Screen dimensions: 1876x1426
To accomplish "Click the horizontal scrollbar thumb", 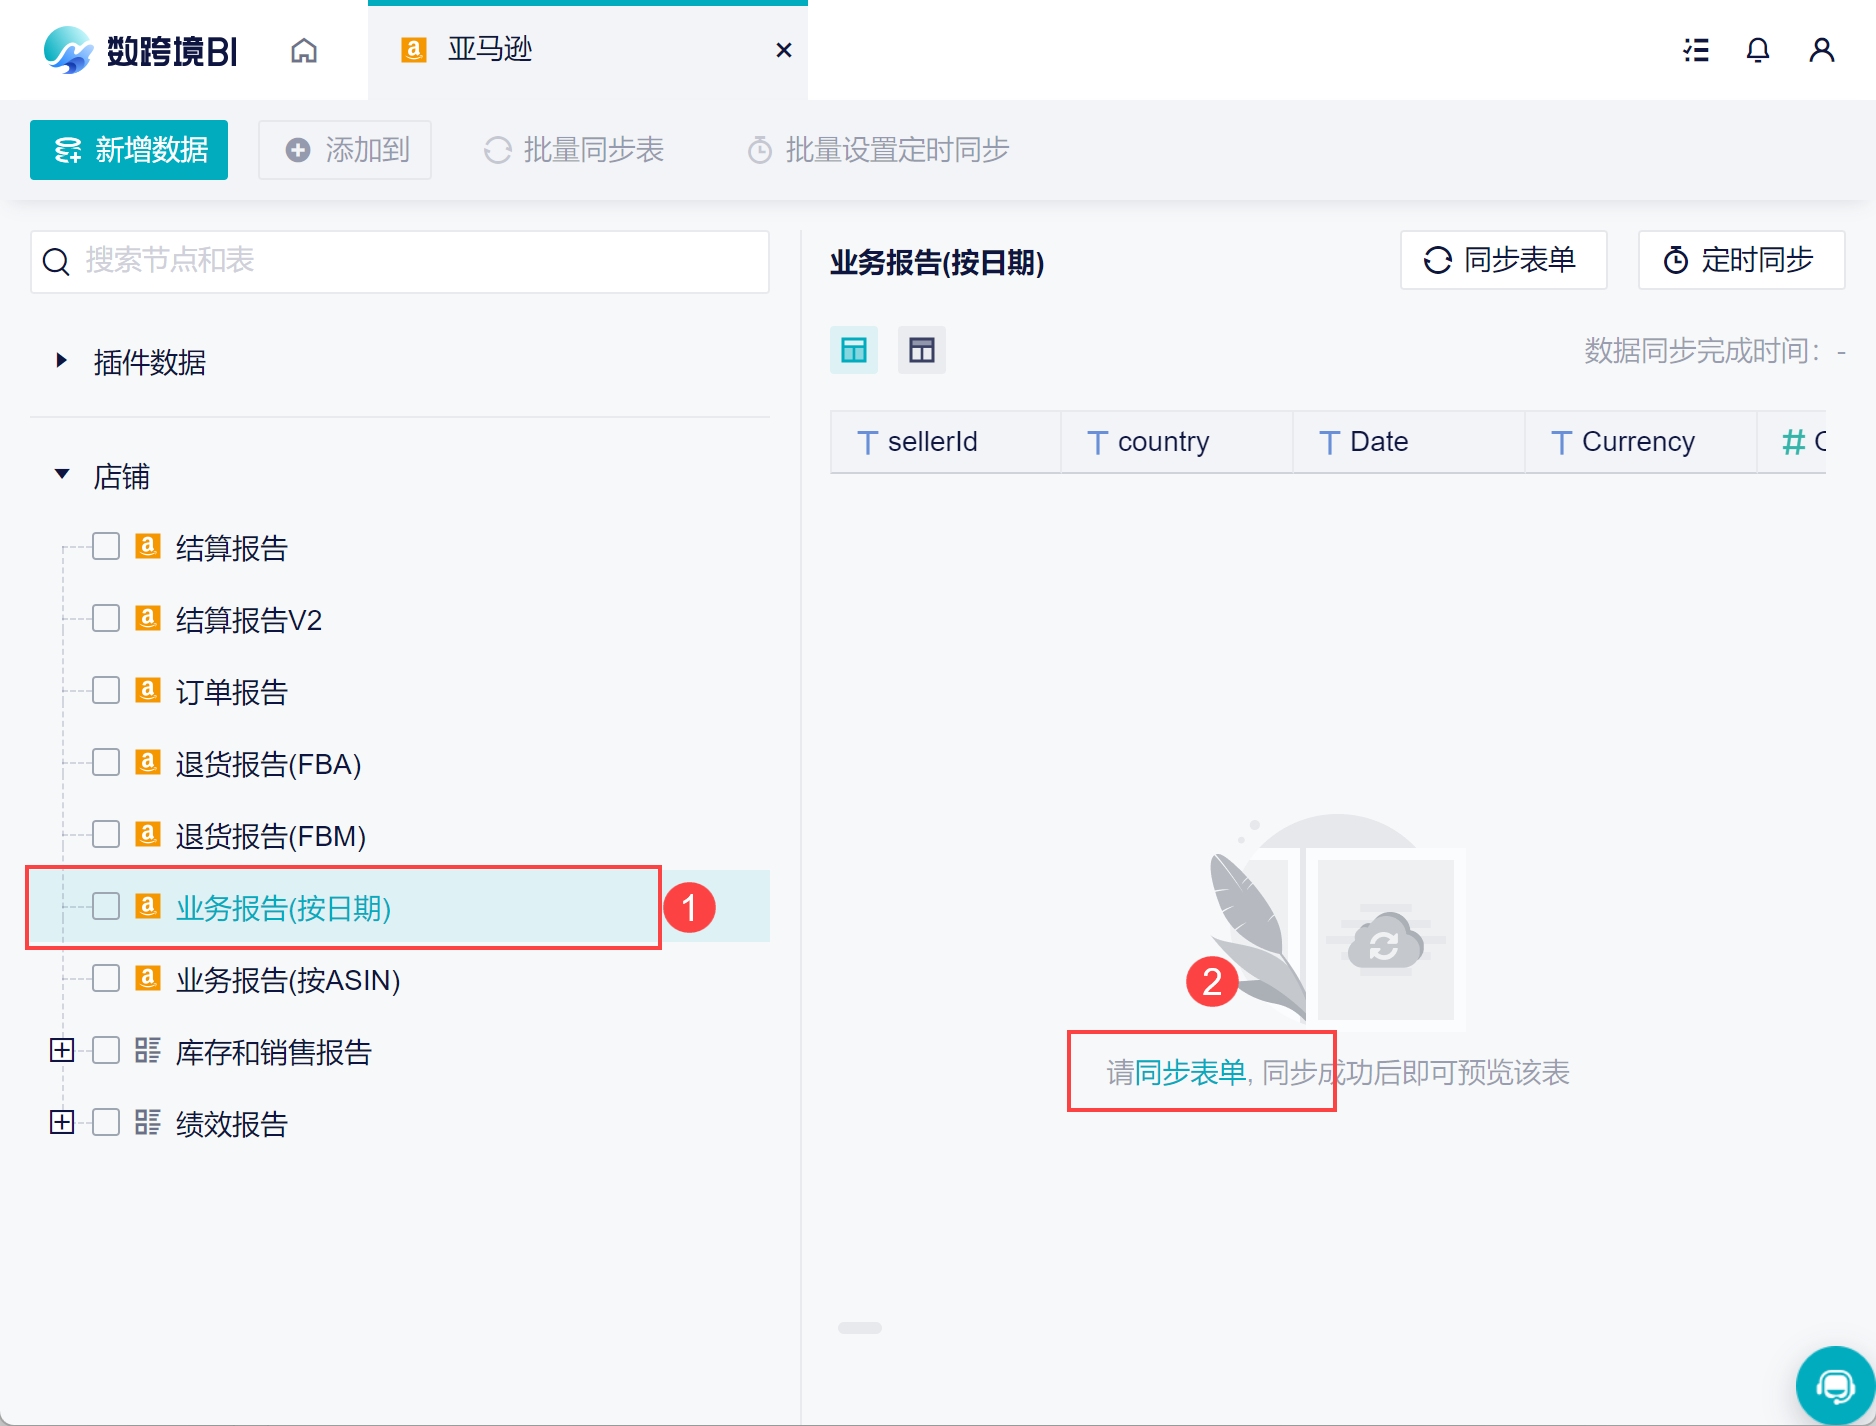I will pos(860,1328).
